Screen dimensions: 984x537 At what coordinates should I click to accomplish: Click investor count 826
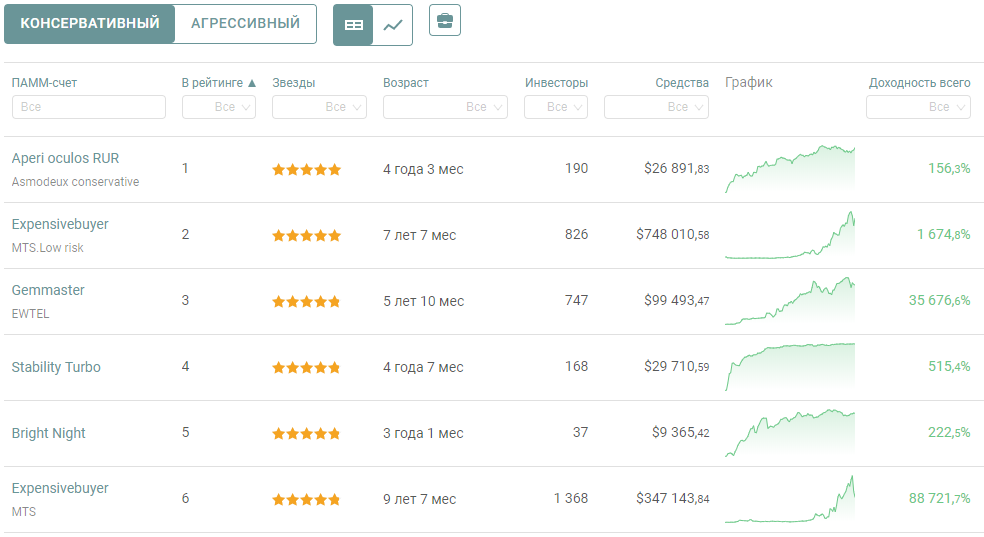[x=576, y=234]
